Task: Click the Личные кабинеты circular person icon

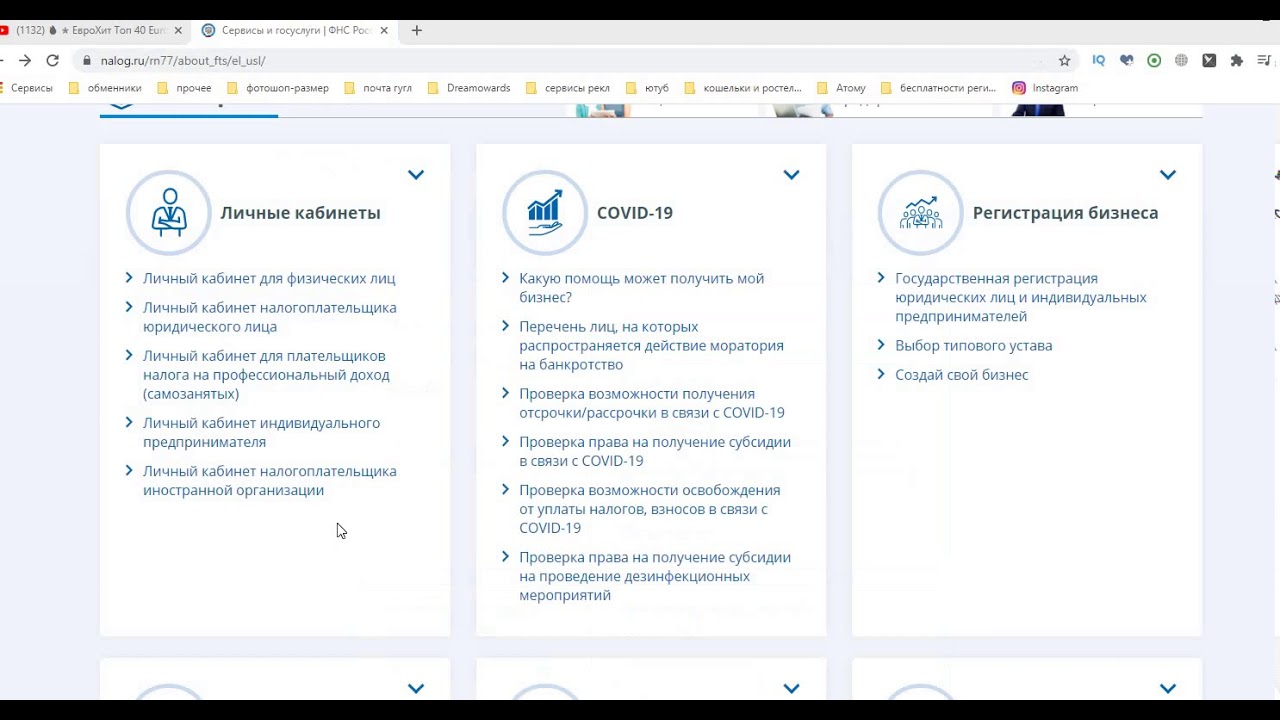Action: pos(169,213)
